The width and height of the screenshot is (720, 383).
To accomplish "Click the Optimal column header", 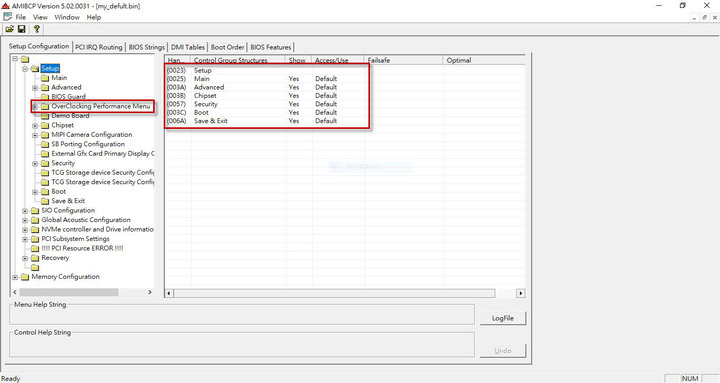I will tap(484, 60).
